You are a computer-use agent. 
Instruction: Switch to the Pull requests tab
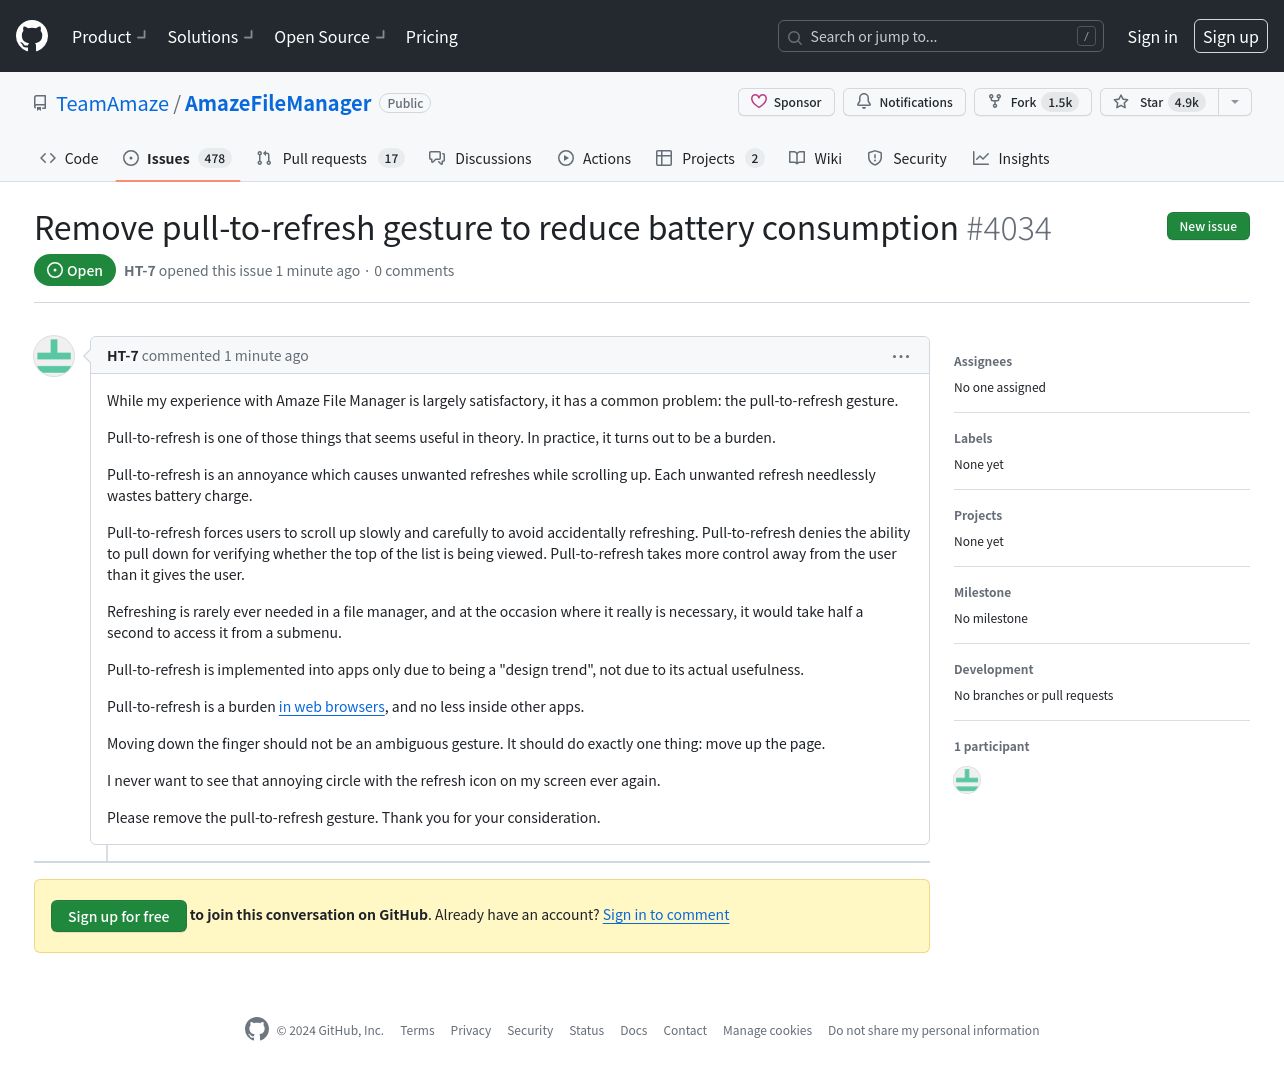click(x=330, y=158)
